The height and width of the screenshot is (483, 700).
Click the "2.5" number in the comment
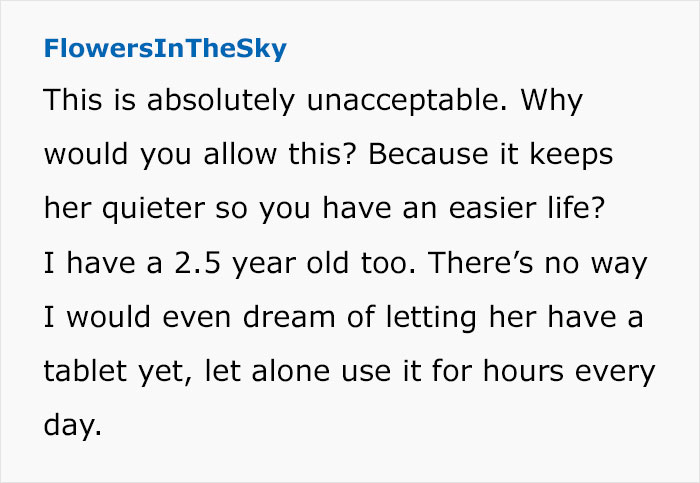[x=197, y=263]
